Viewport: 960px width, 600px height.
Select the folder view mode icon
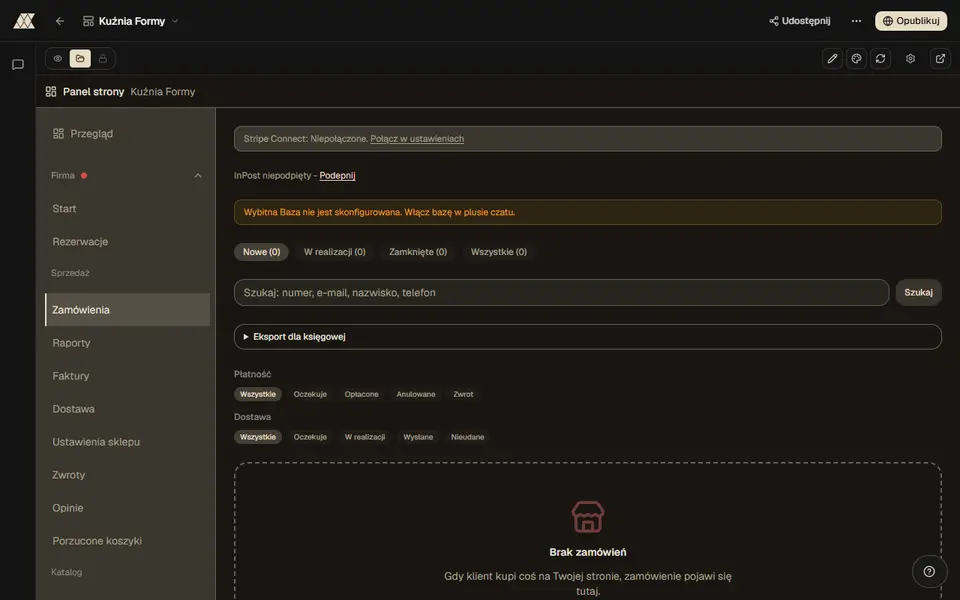[80, 59]
